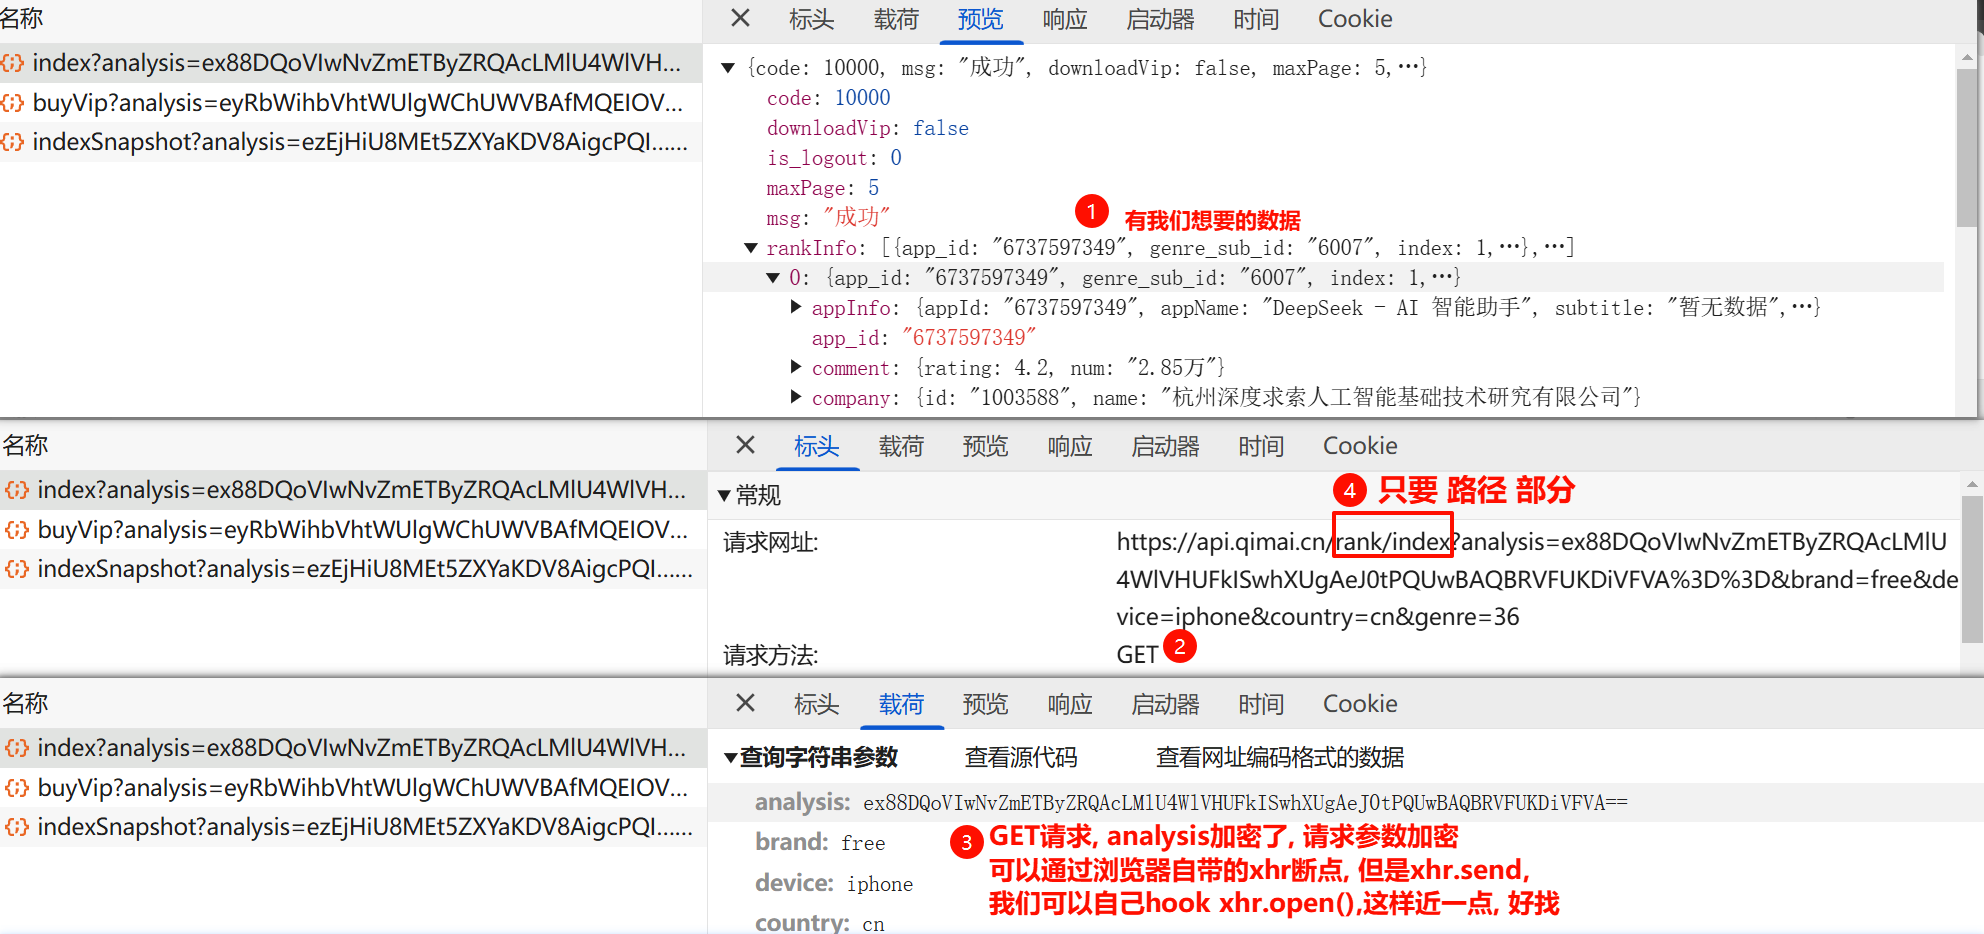
Task: Click JSON icon of top buyVip request
Action: click(13, 103)
